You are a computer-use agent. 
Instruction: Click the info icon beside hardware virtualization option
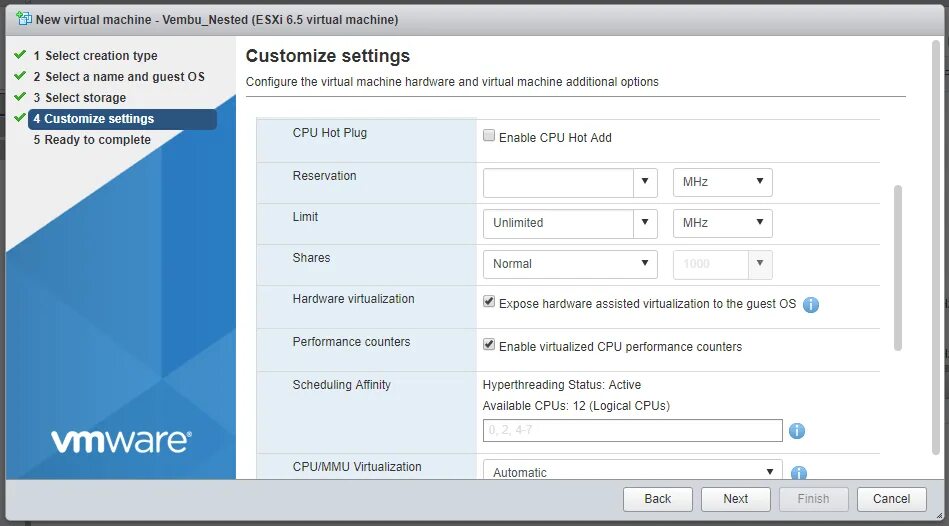[810, 304]
